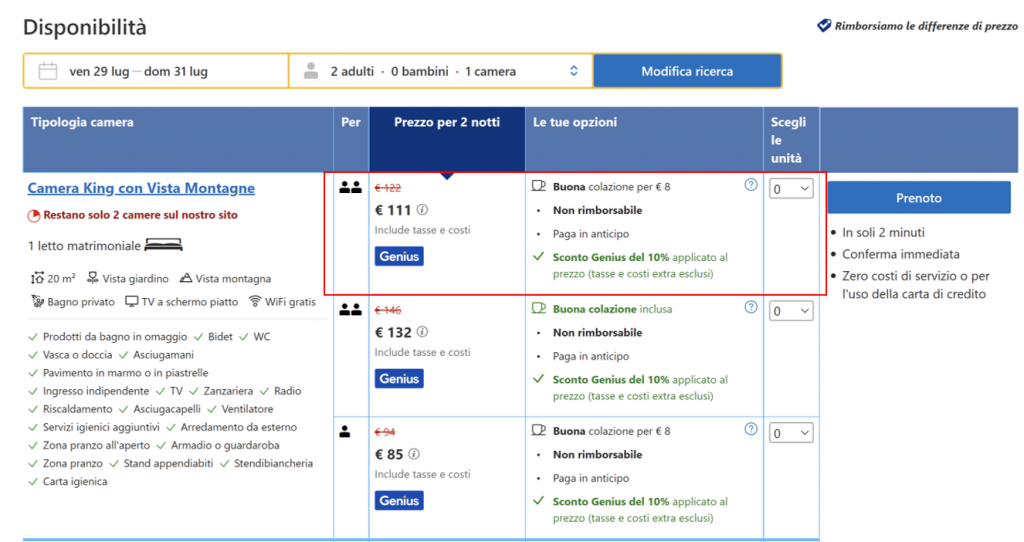Click the Prenoto button
Screen dimensions: 1024x542
coord(918,198)
